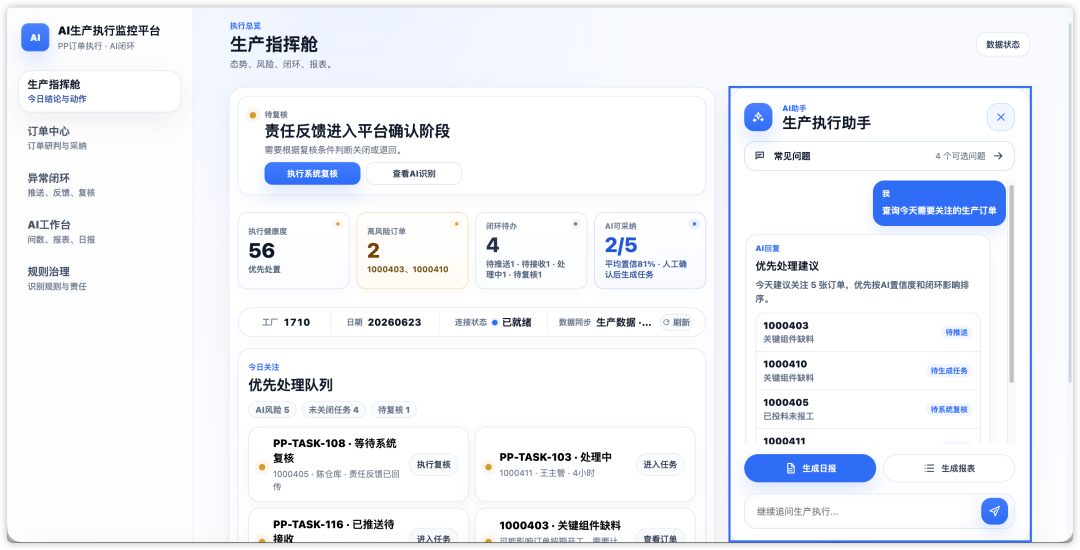Click the AI assistant chat scrollbar
Viewport: 1080px width, 550px height.
[x=1011, y=283]
